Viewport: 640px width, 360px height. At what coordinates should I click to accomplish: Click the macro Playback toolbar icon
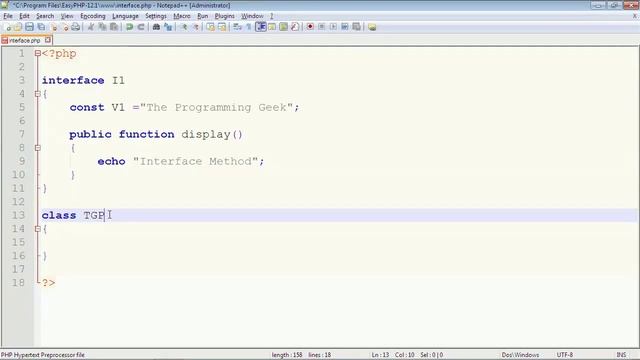(333, 27)
